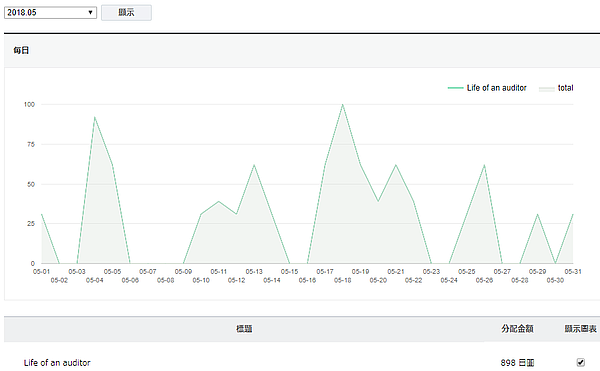Image resolution: width=600 pixels, height=371 pixels.
Task: Click the 05-29 data point on chart
Action: (x=538, y=214)
